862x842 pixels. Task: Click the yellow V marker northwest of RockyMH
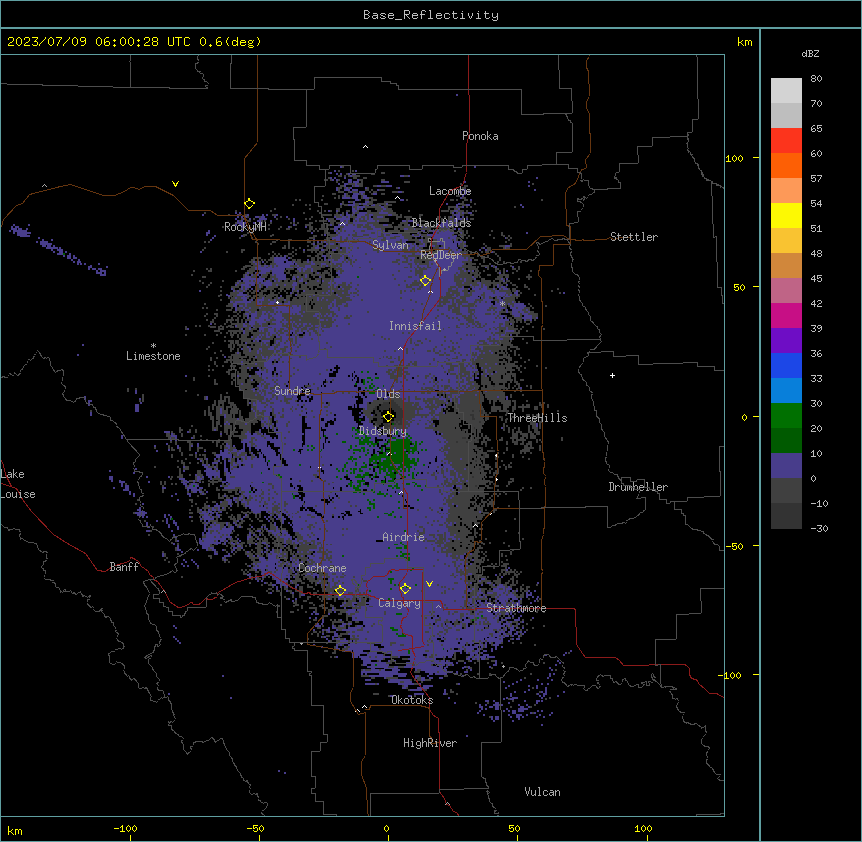175,184
